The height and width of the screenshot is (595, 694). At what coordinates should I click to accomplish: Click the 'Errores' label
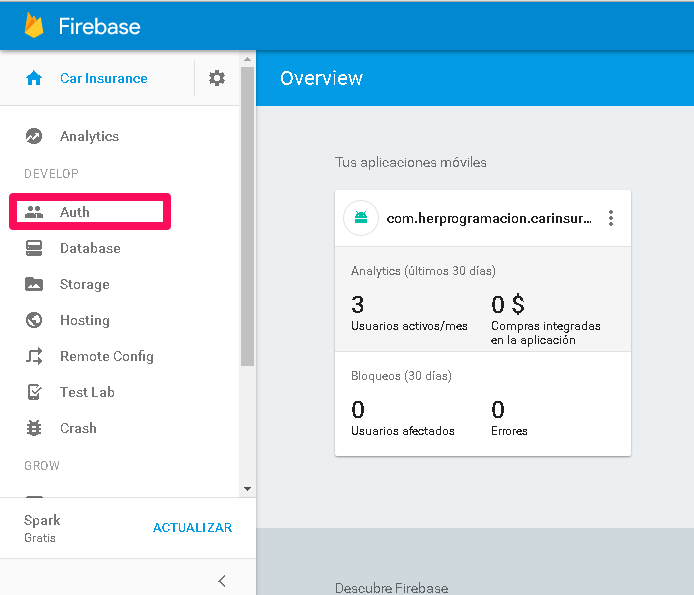pos(509,431)
